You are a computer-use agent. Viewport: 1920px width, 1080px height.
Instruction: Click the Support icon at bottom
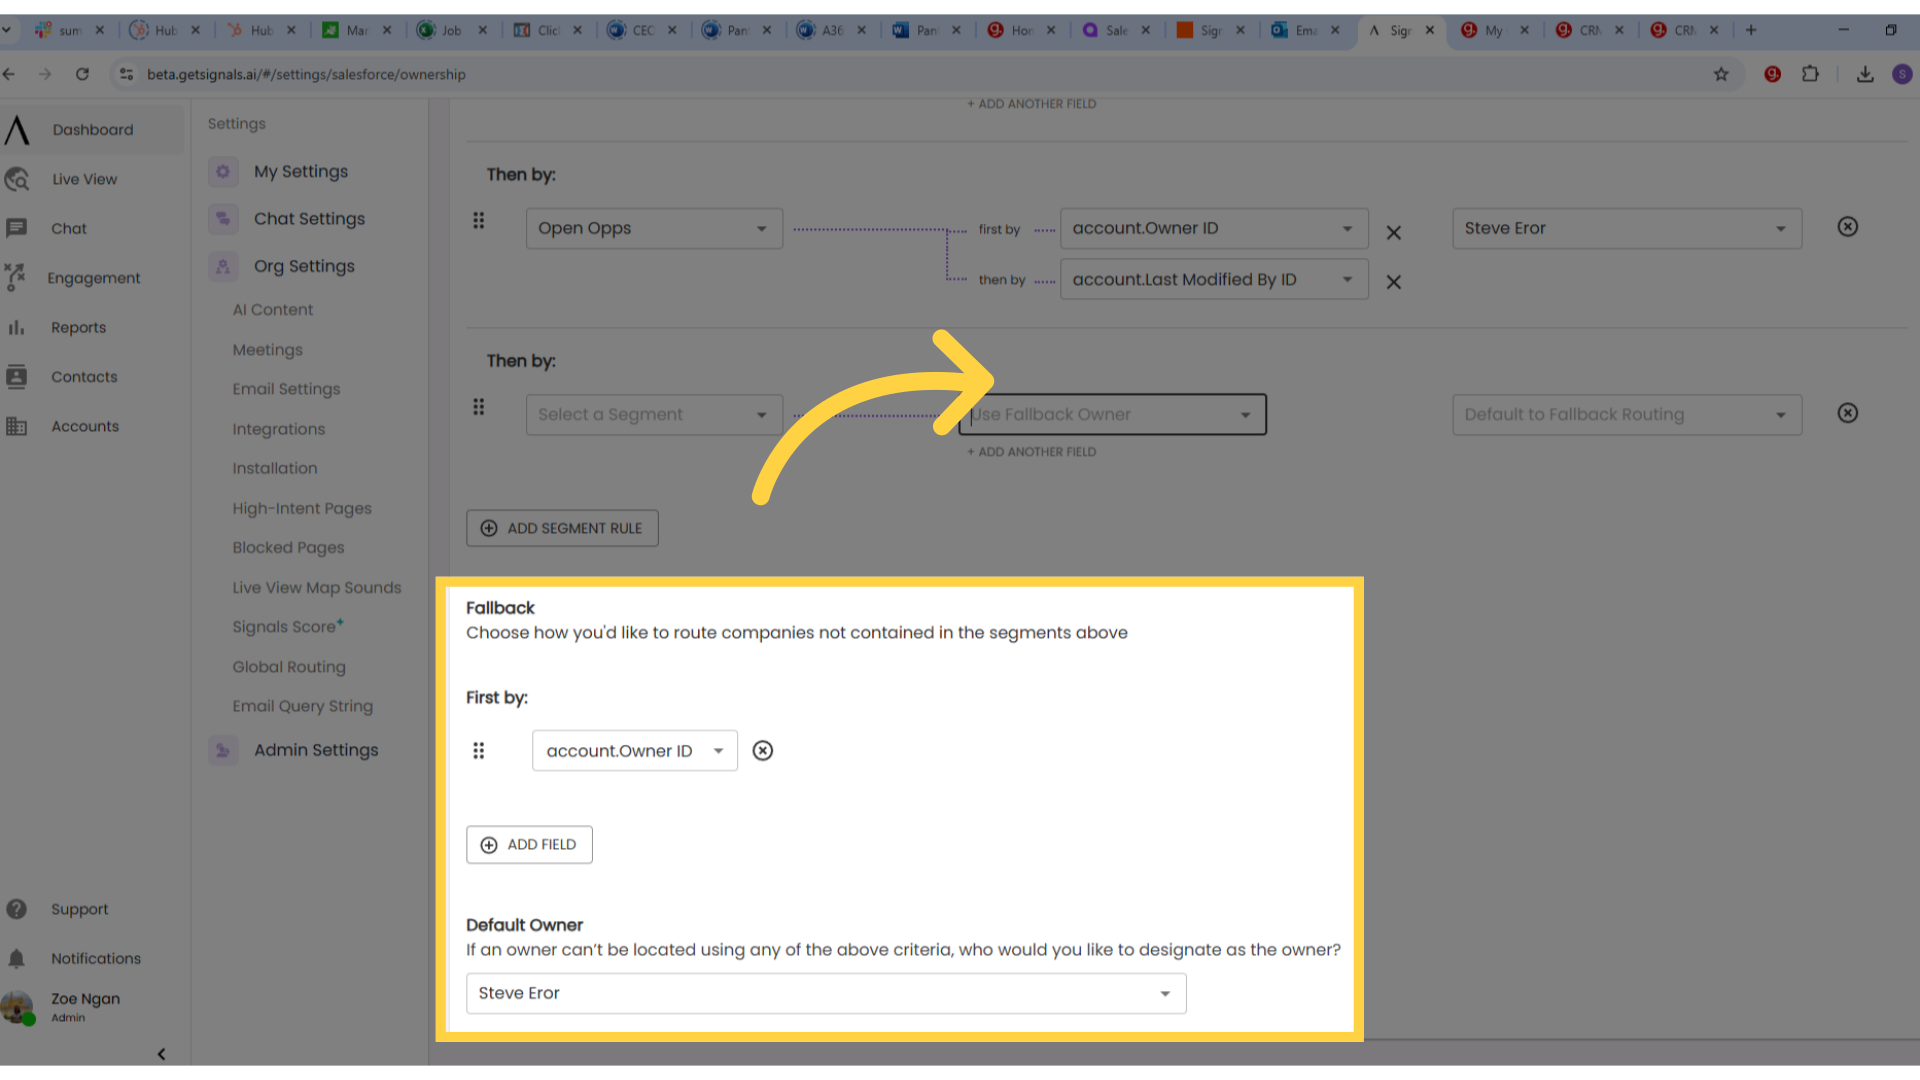click(x=16, y=909)
